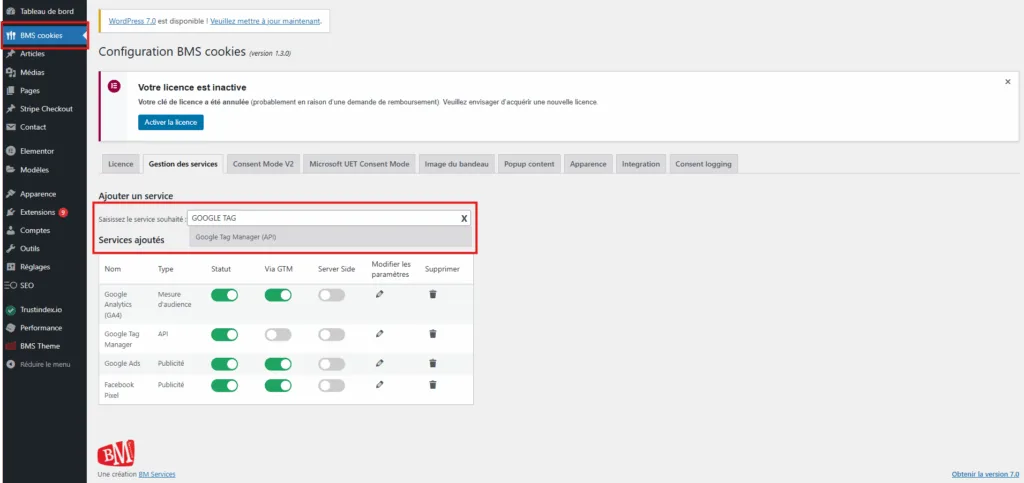Screen dimensions: 1024x483
Task: Open the Integration tab
Action: [x=641, y=164]
